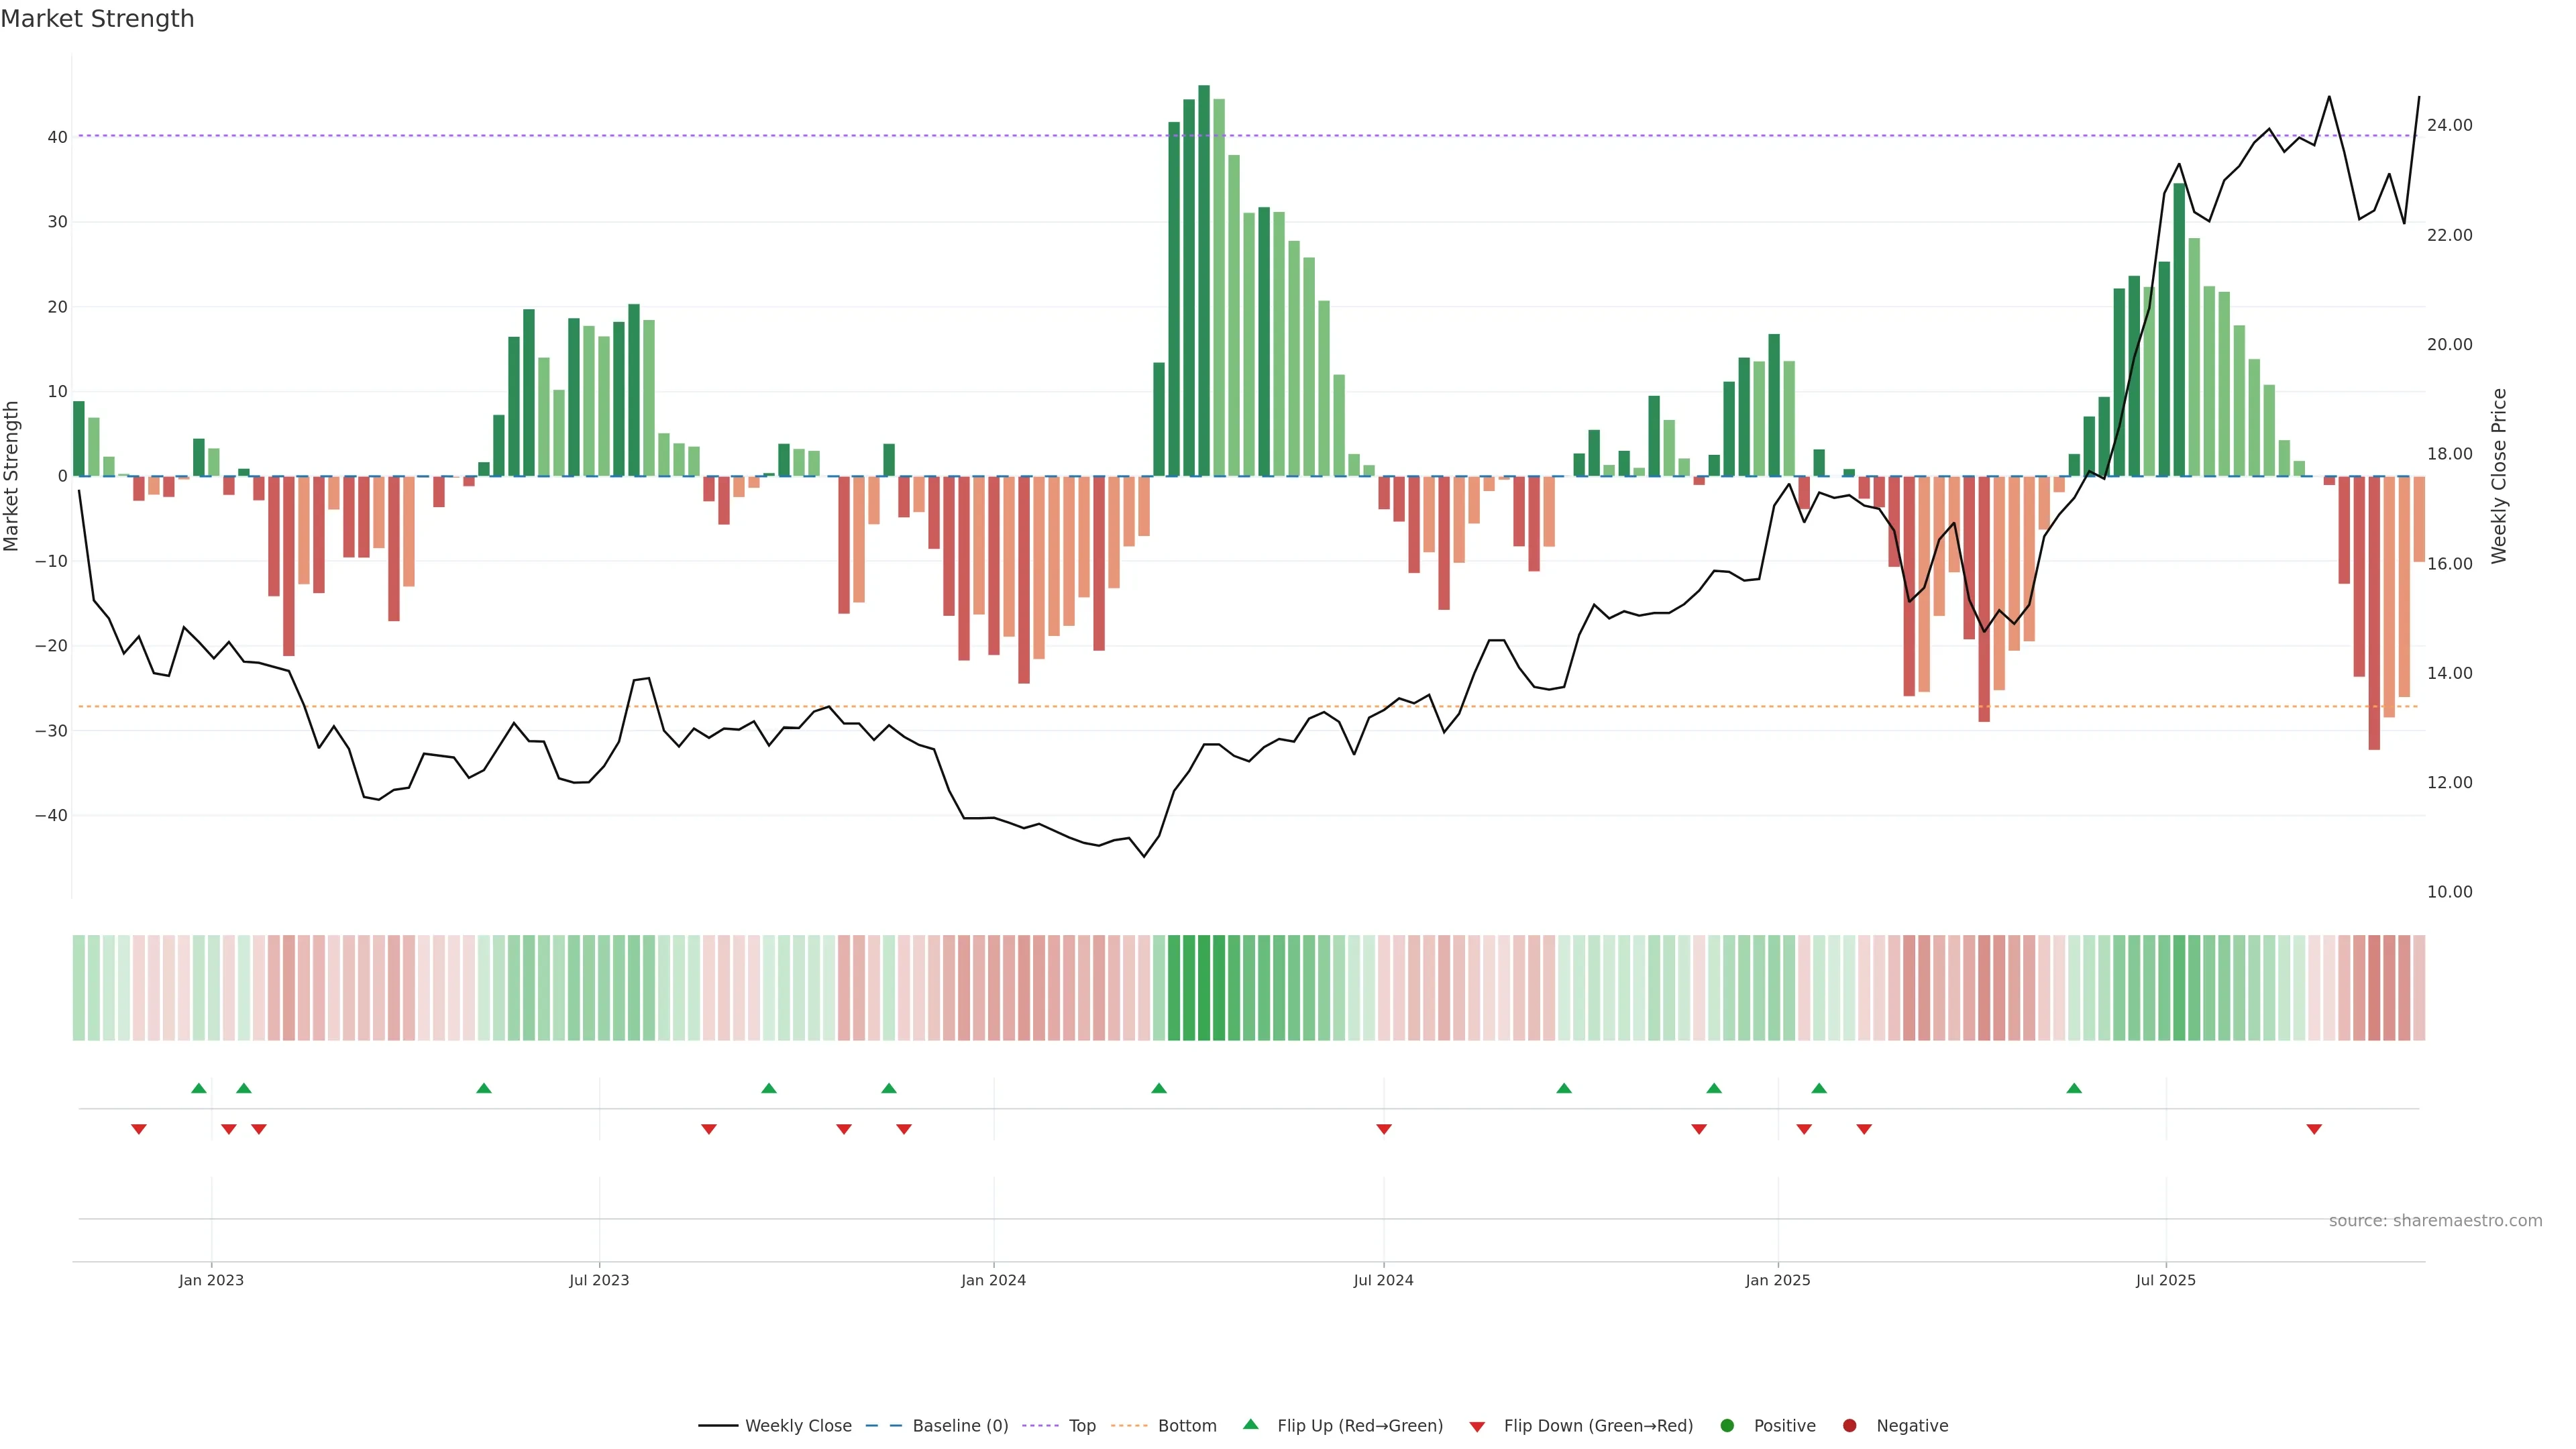Click the Weekly Close Price axis title
Image resolution: width=2576 pixels, height=1449 pixels.
click(x=2499, y=476)
